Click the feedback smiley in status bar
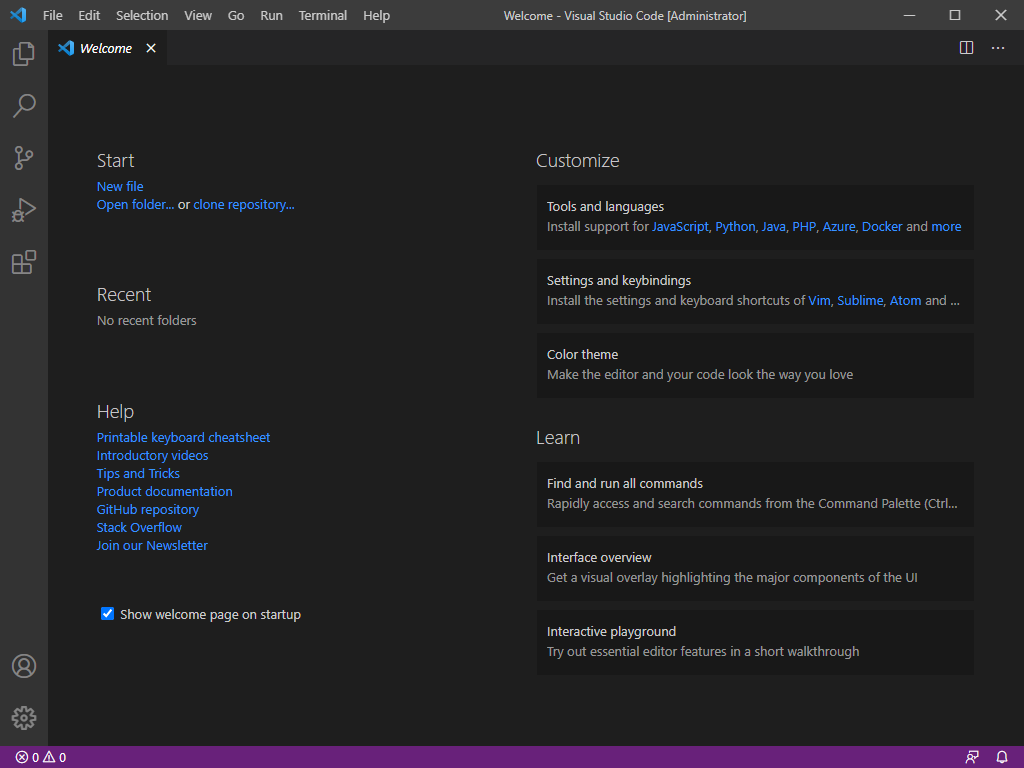1024x768 pixels. click(x=971, y=757)
